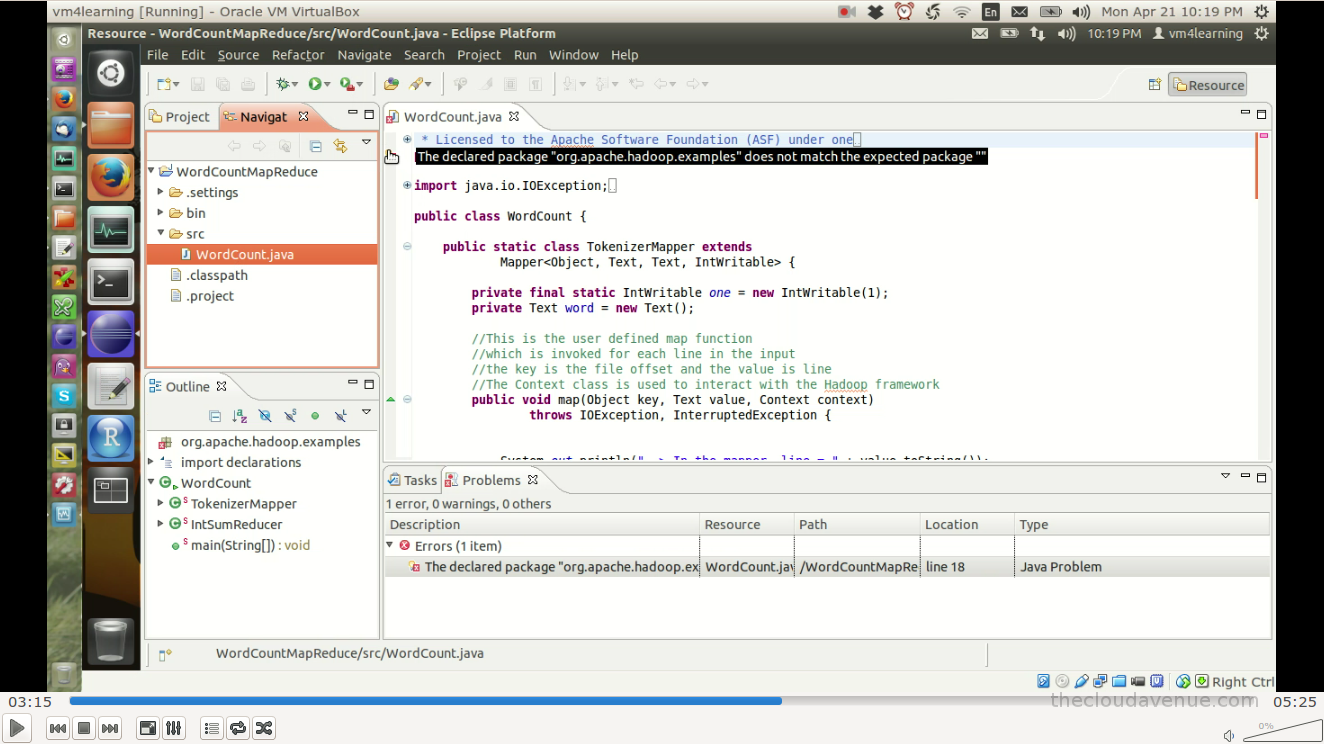Viewport: 1324px width, 744px height.
Task: Toggle Hide Static Members in Outline
Action: 290,416
